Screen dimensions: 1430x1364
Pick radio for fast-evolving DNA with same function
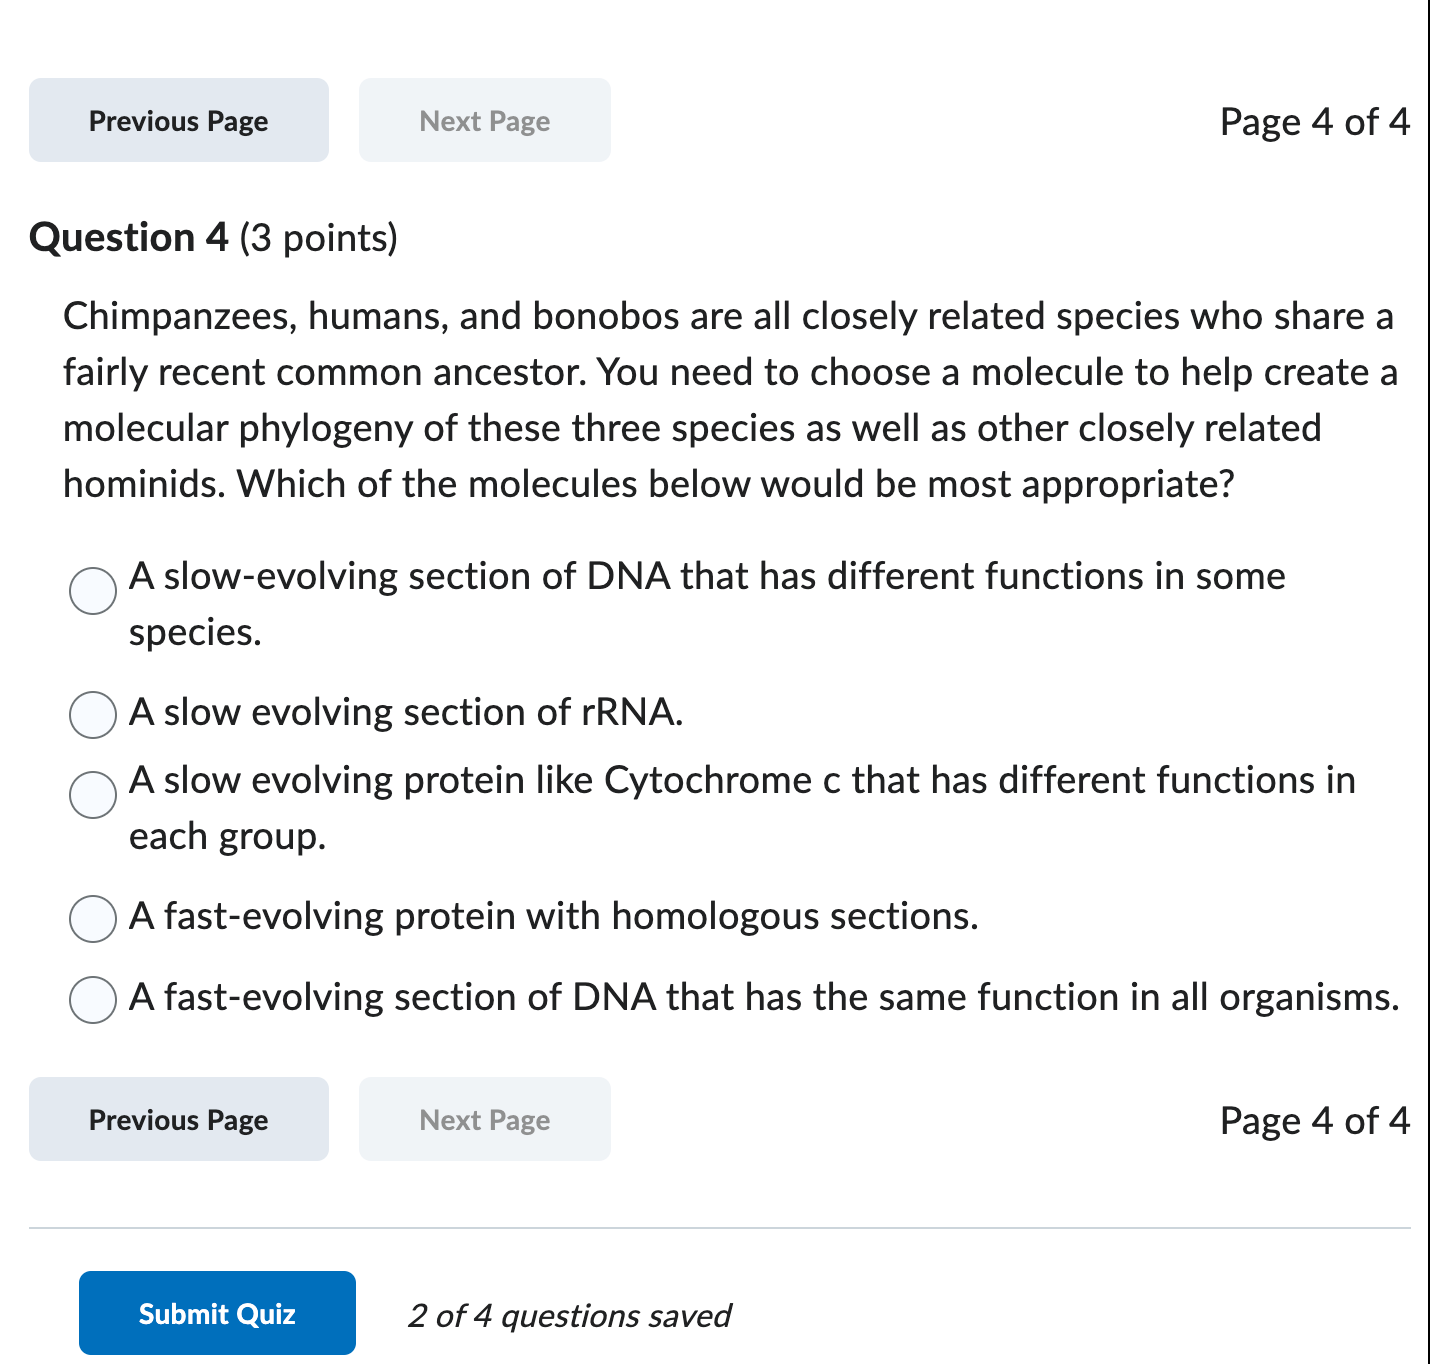tap(93, 1000)
